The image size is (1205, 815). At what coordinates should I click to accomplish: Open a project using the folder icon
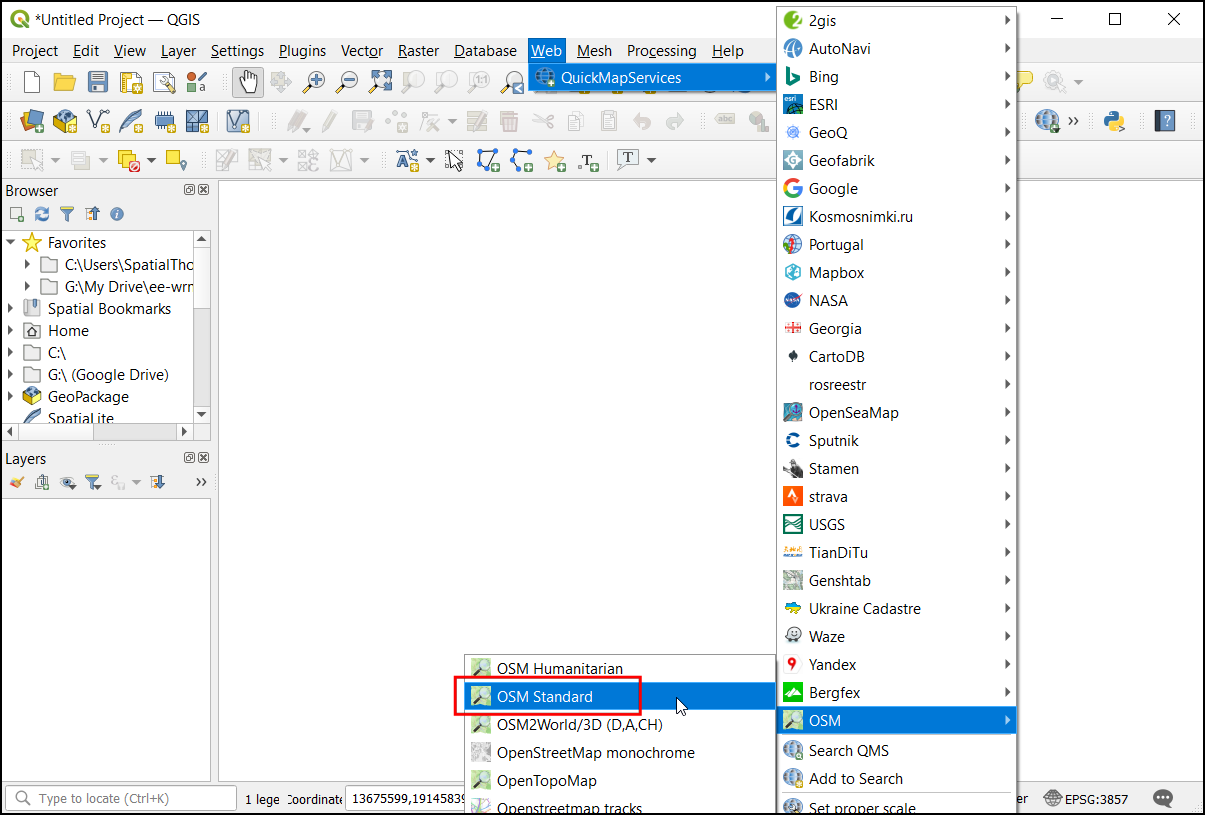(65, 82)
